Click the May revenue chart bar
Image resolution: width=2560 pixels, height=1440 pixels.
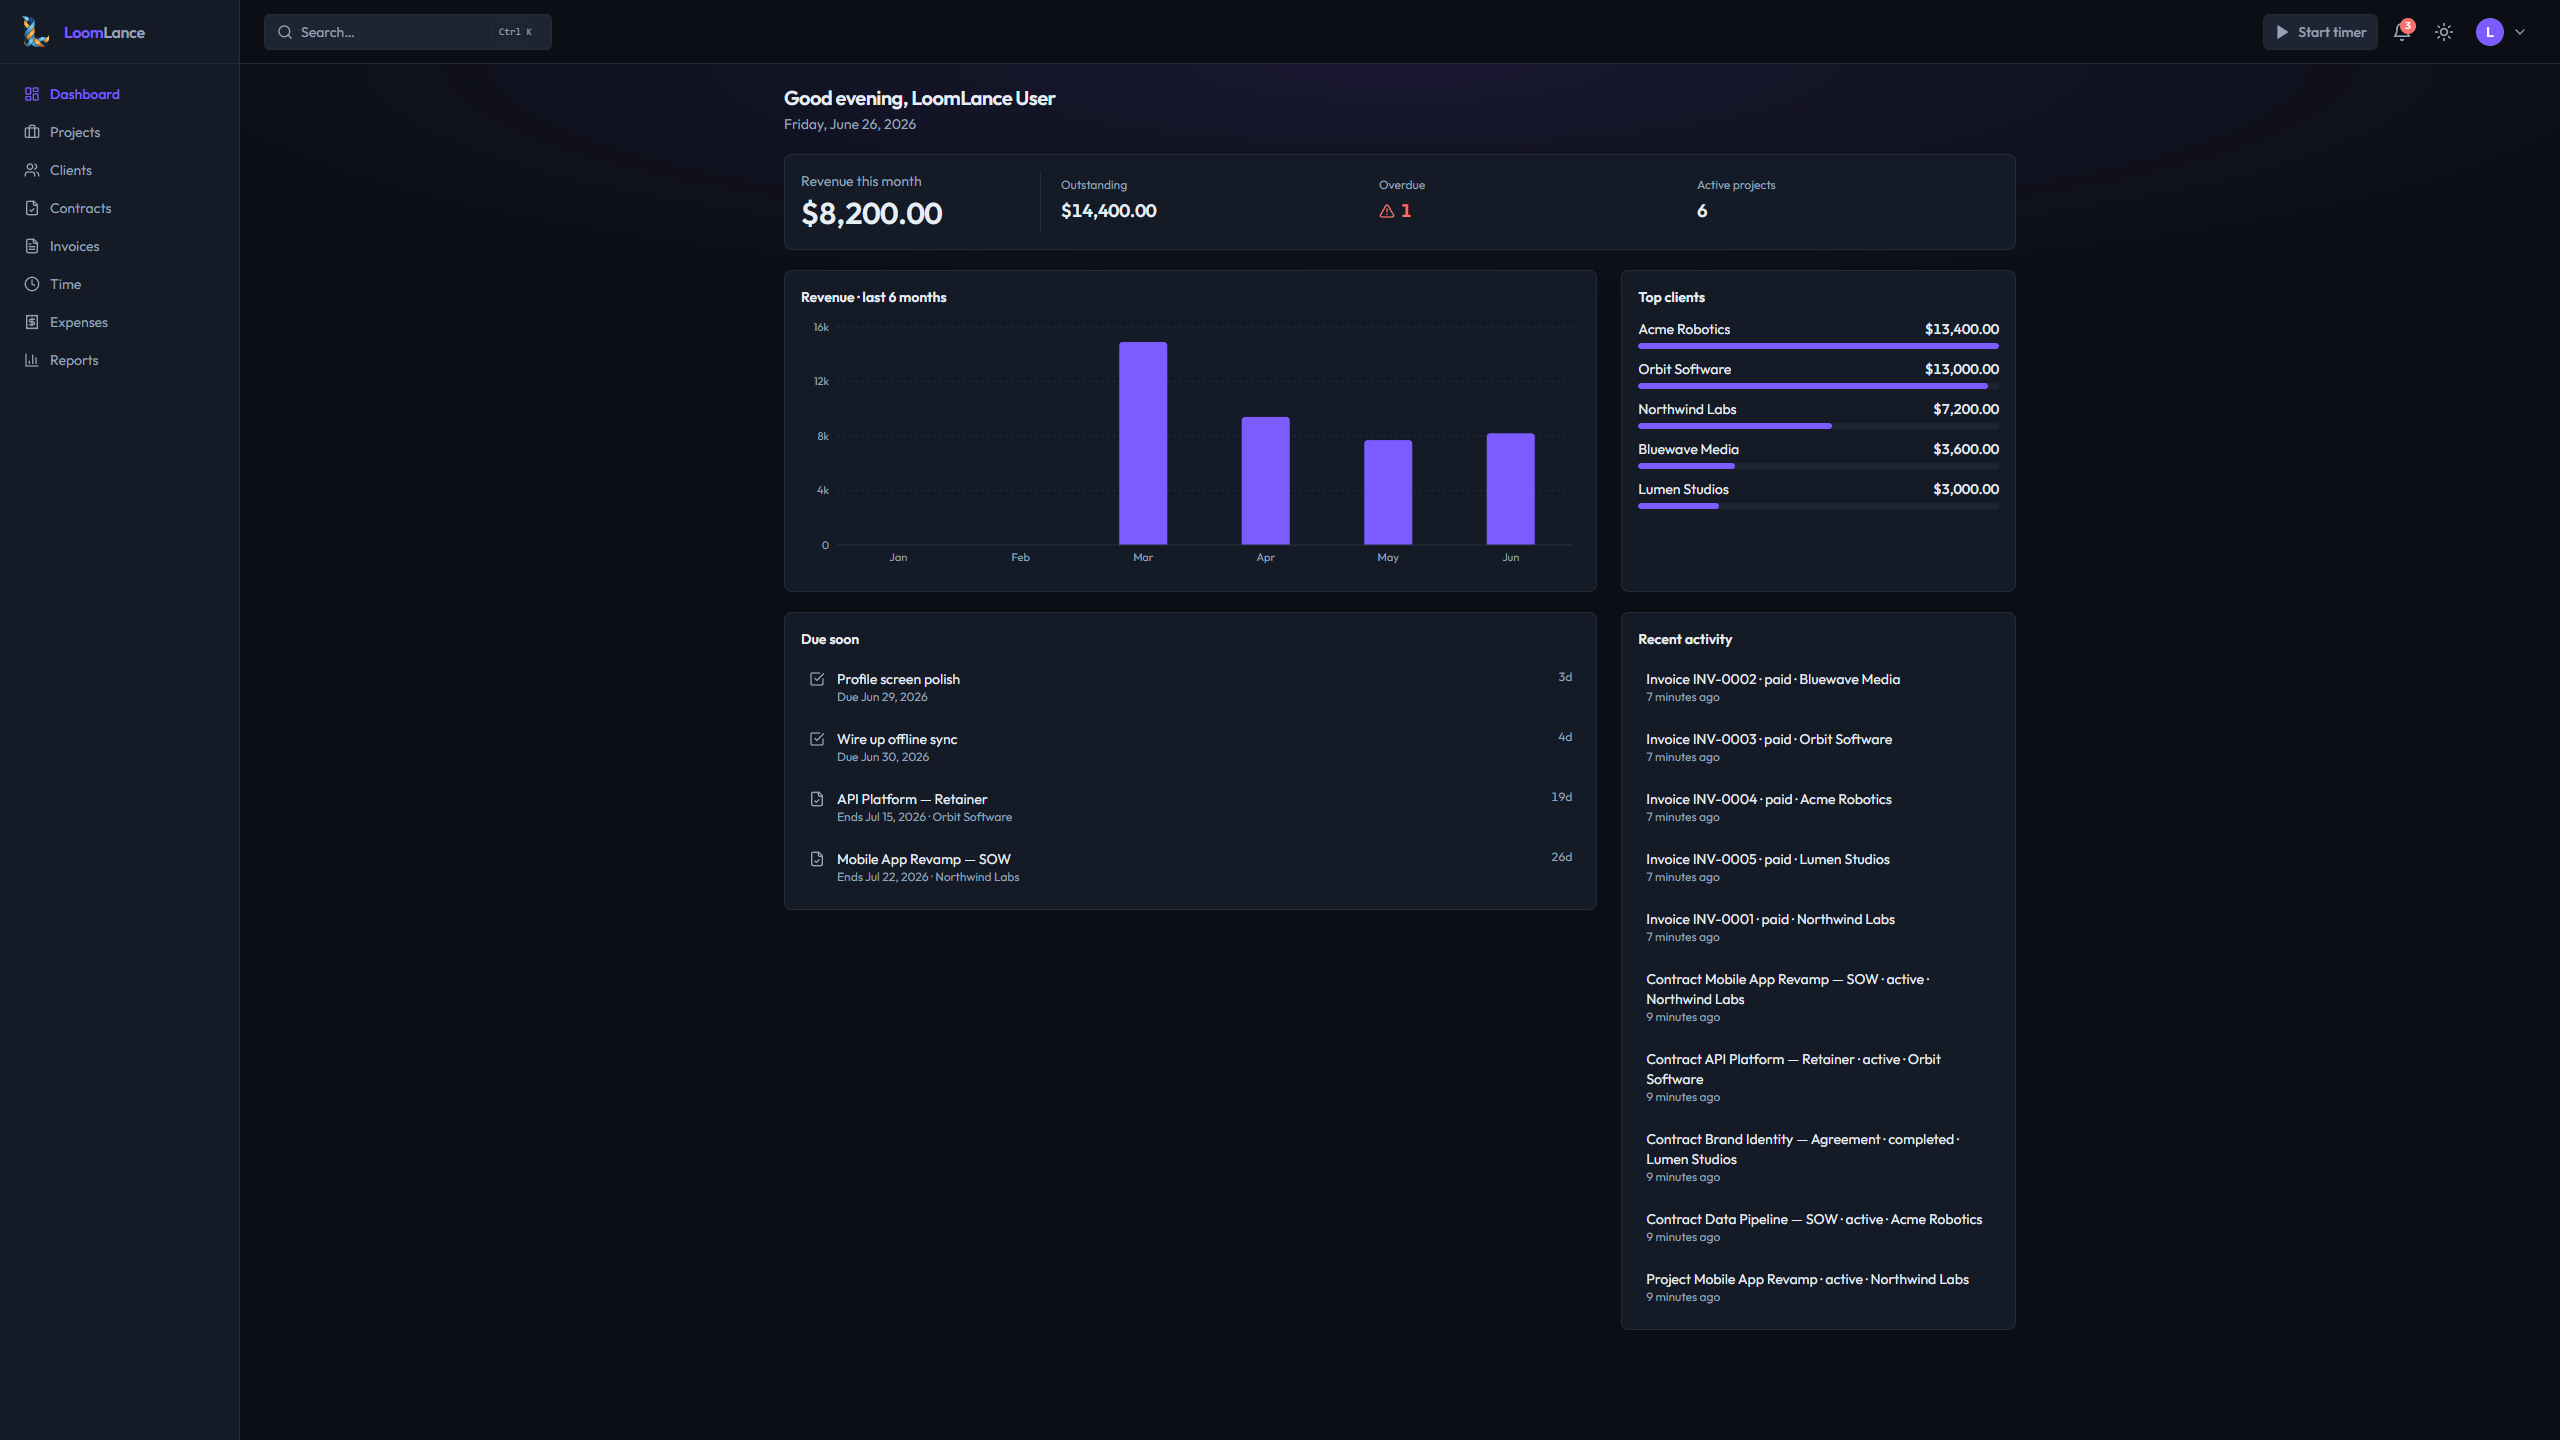click(x=1388, y=492)
